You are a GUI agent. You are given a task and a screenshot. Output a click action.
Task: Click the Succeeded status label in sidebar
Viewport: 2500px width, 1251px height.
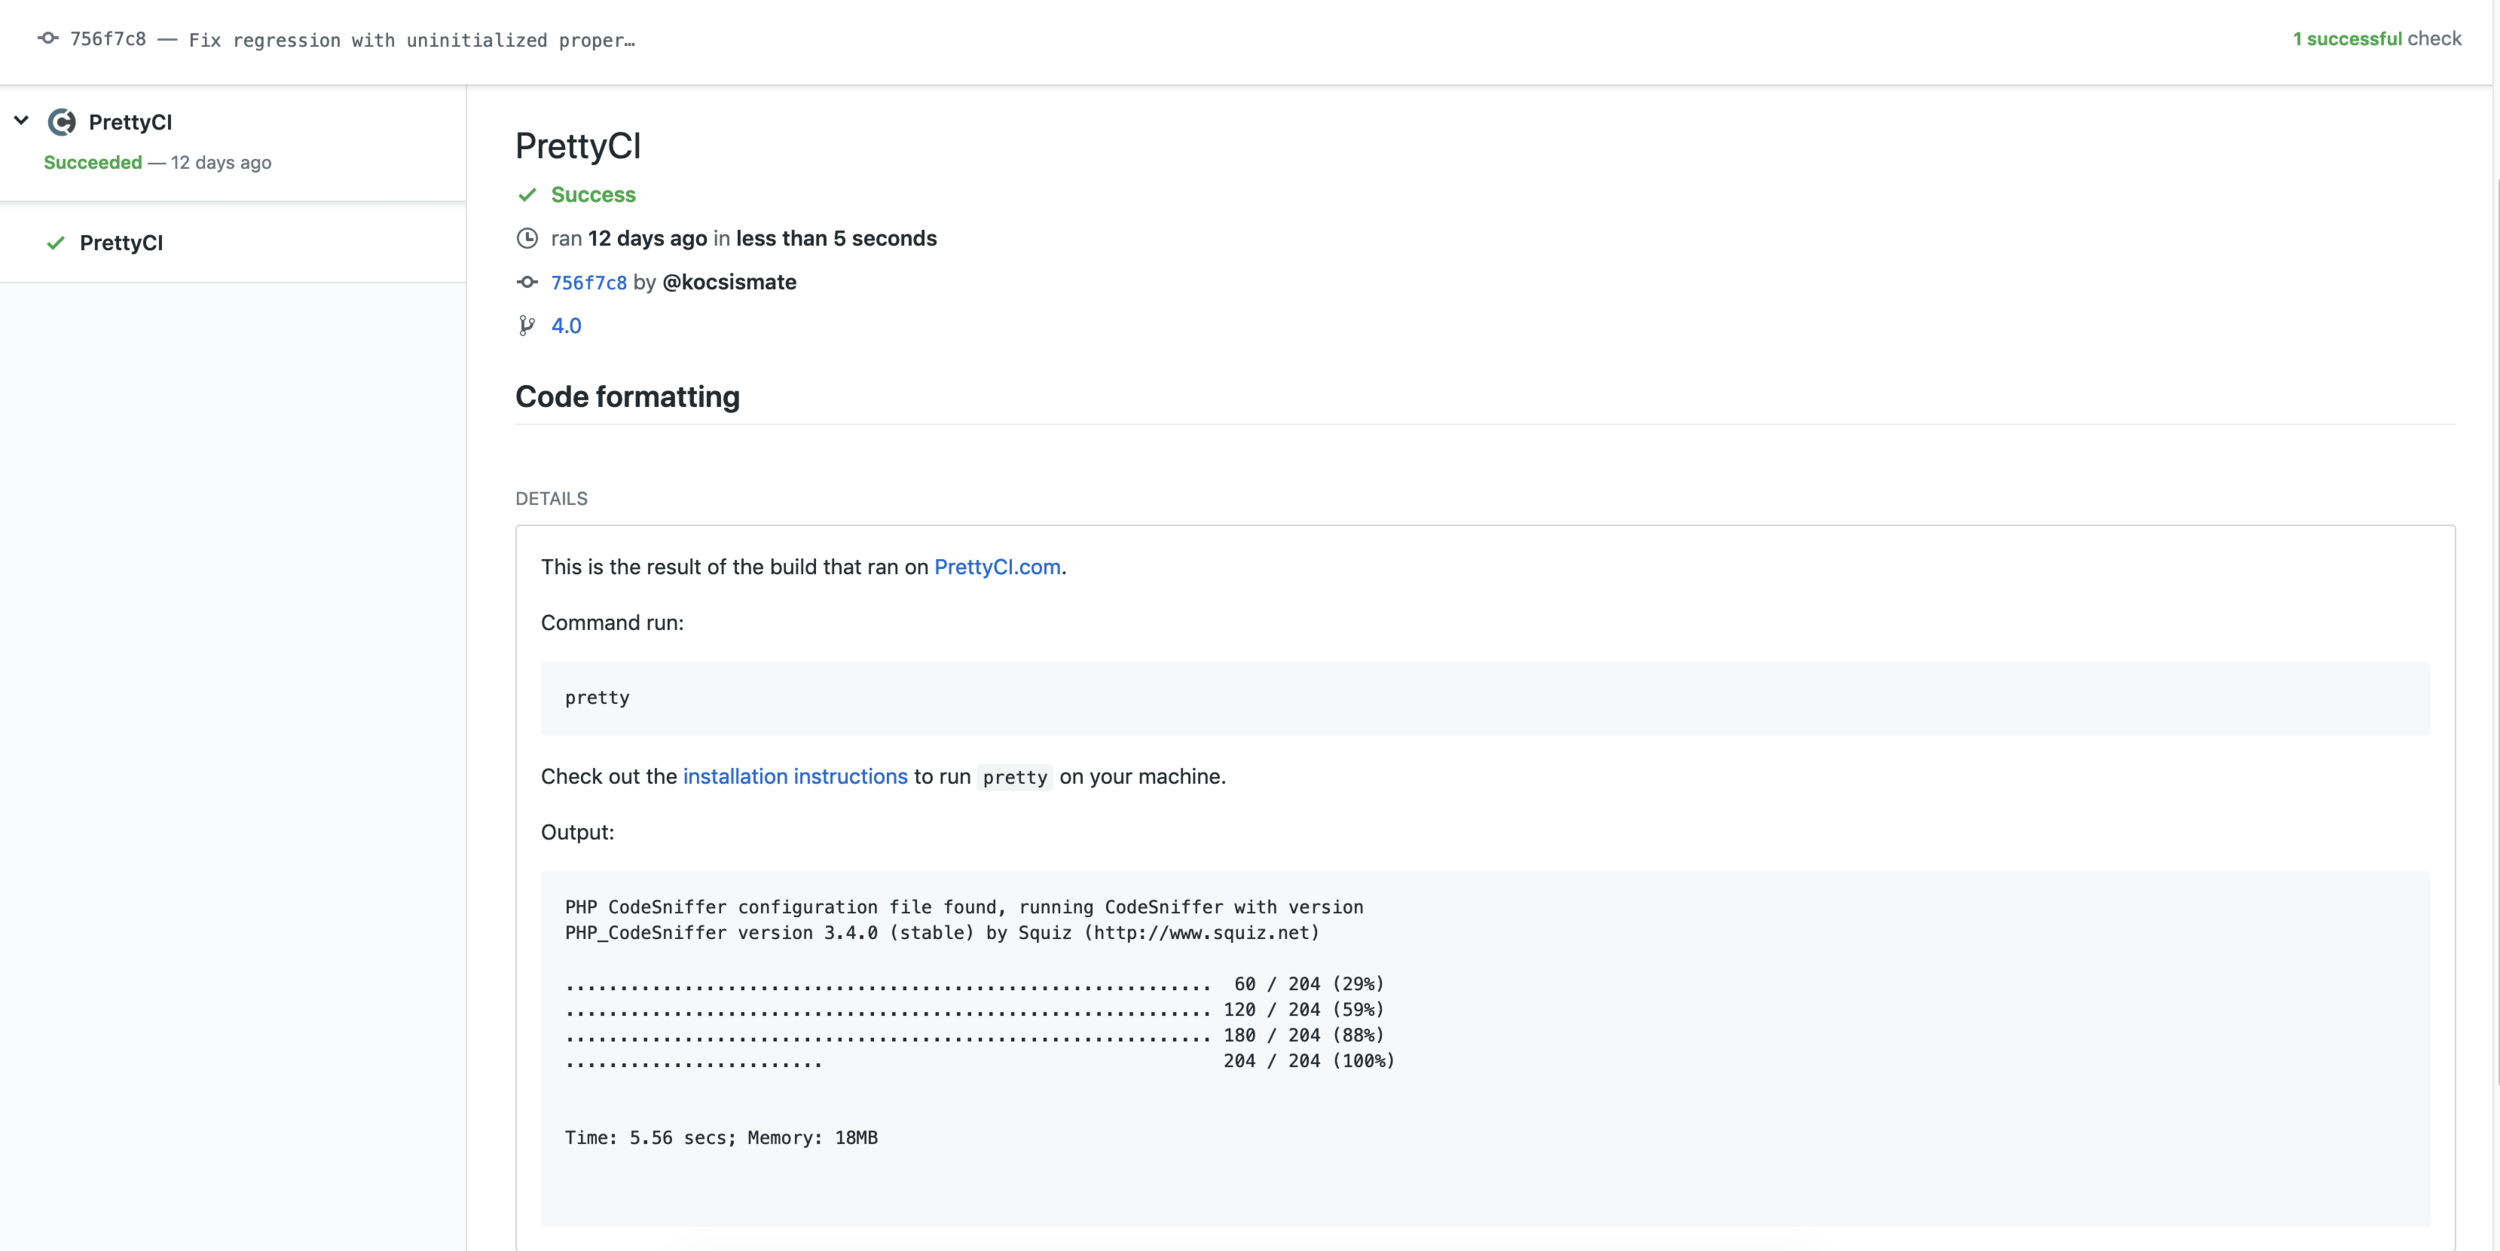click(93, 163)
